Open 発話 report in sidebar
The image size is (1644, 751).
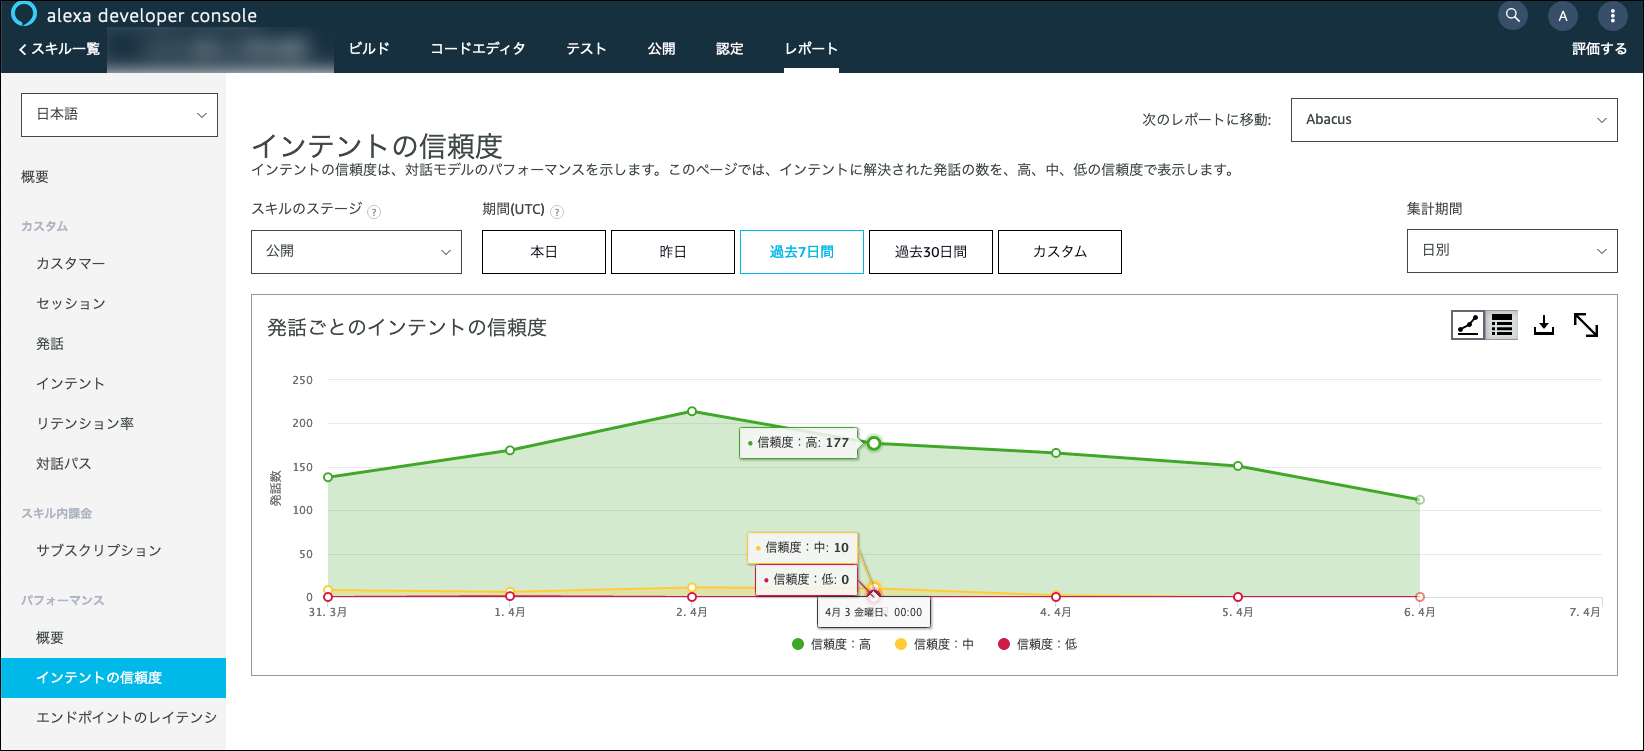[x=50, y=344]
